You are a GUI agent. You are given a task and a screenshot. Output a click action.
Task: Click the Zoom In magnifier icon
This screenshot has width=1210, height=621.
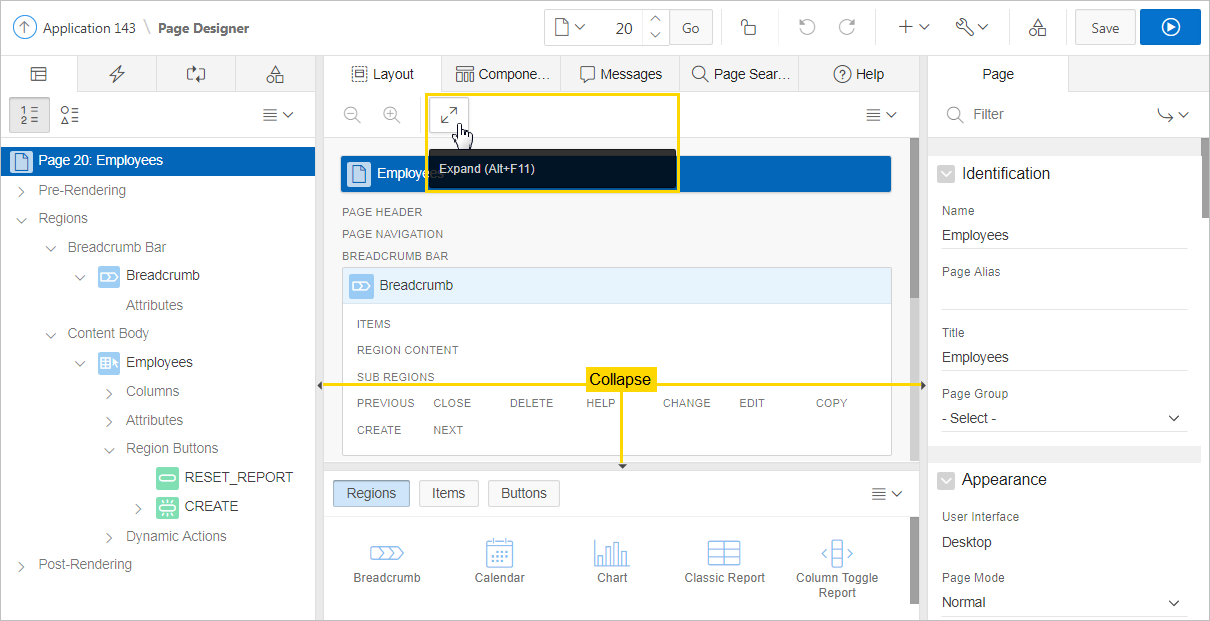click(391, 115)
